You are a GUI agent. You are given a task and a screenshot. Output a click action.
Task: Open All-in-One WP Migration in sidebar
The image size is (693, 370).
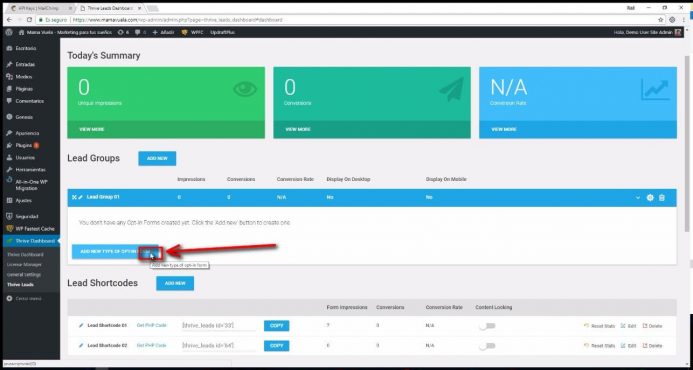point(30,185)
